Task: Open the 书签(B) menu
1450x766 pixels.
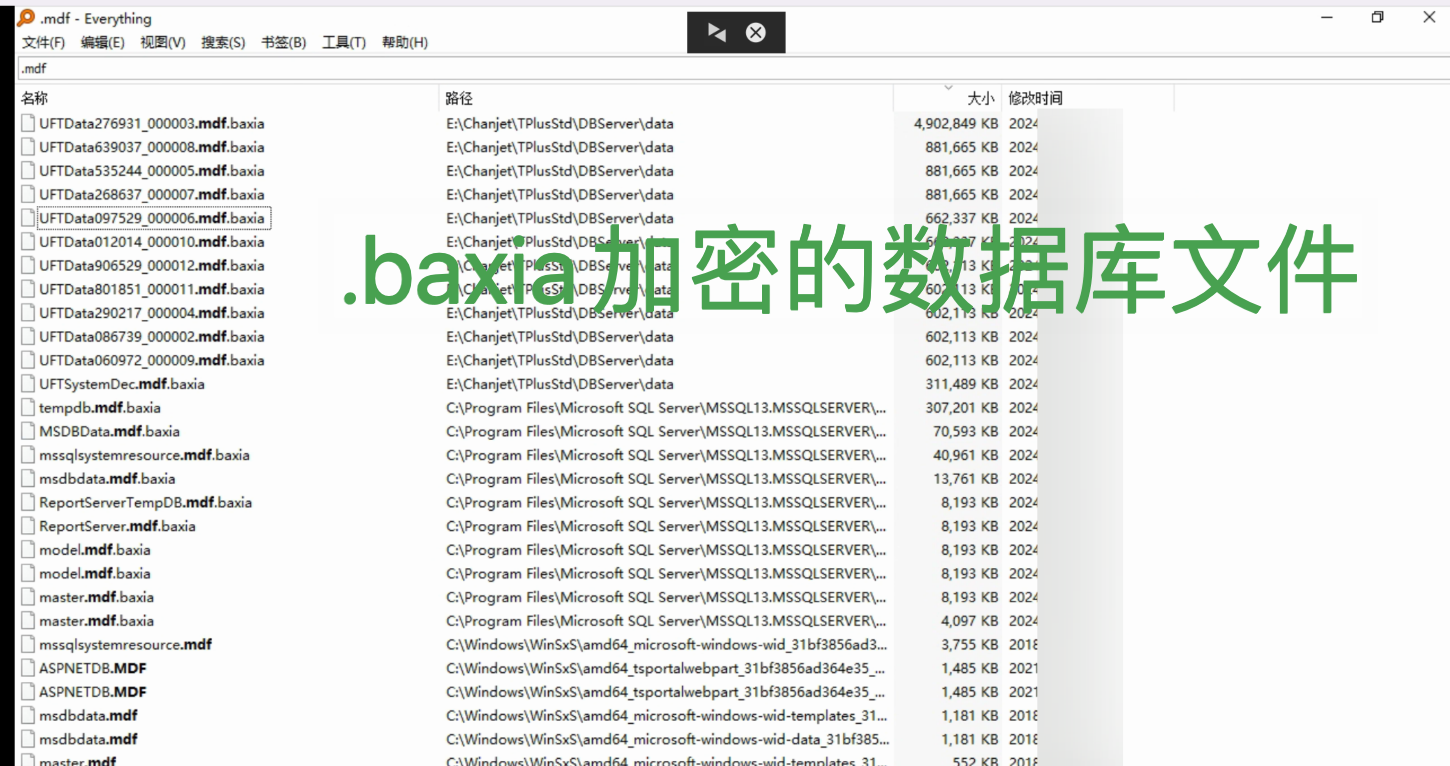Action: [x=284, y=43]
